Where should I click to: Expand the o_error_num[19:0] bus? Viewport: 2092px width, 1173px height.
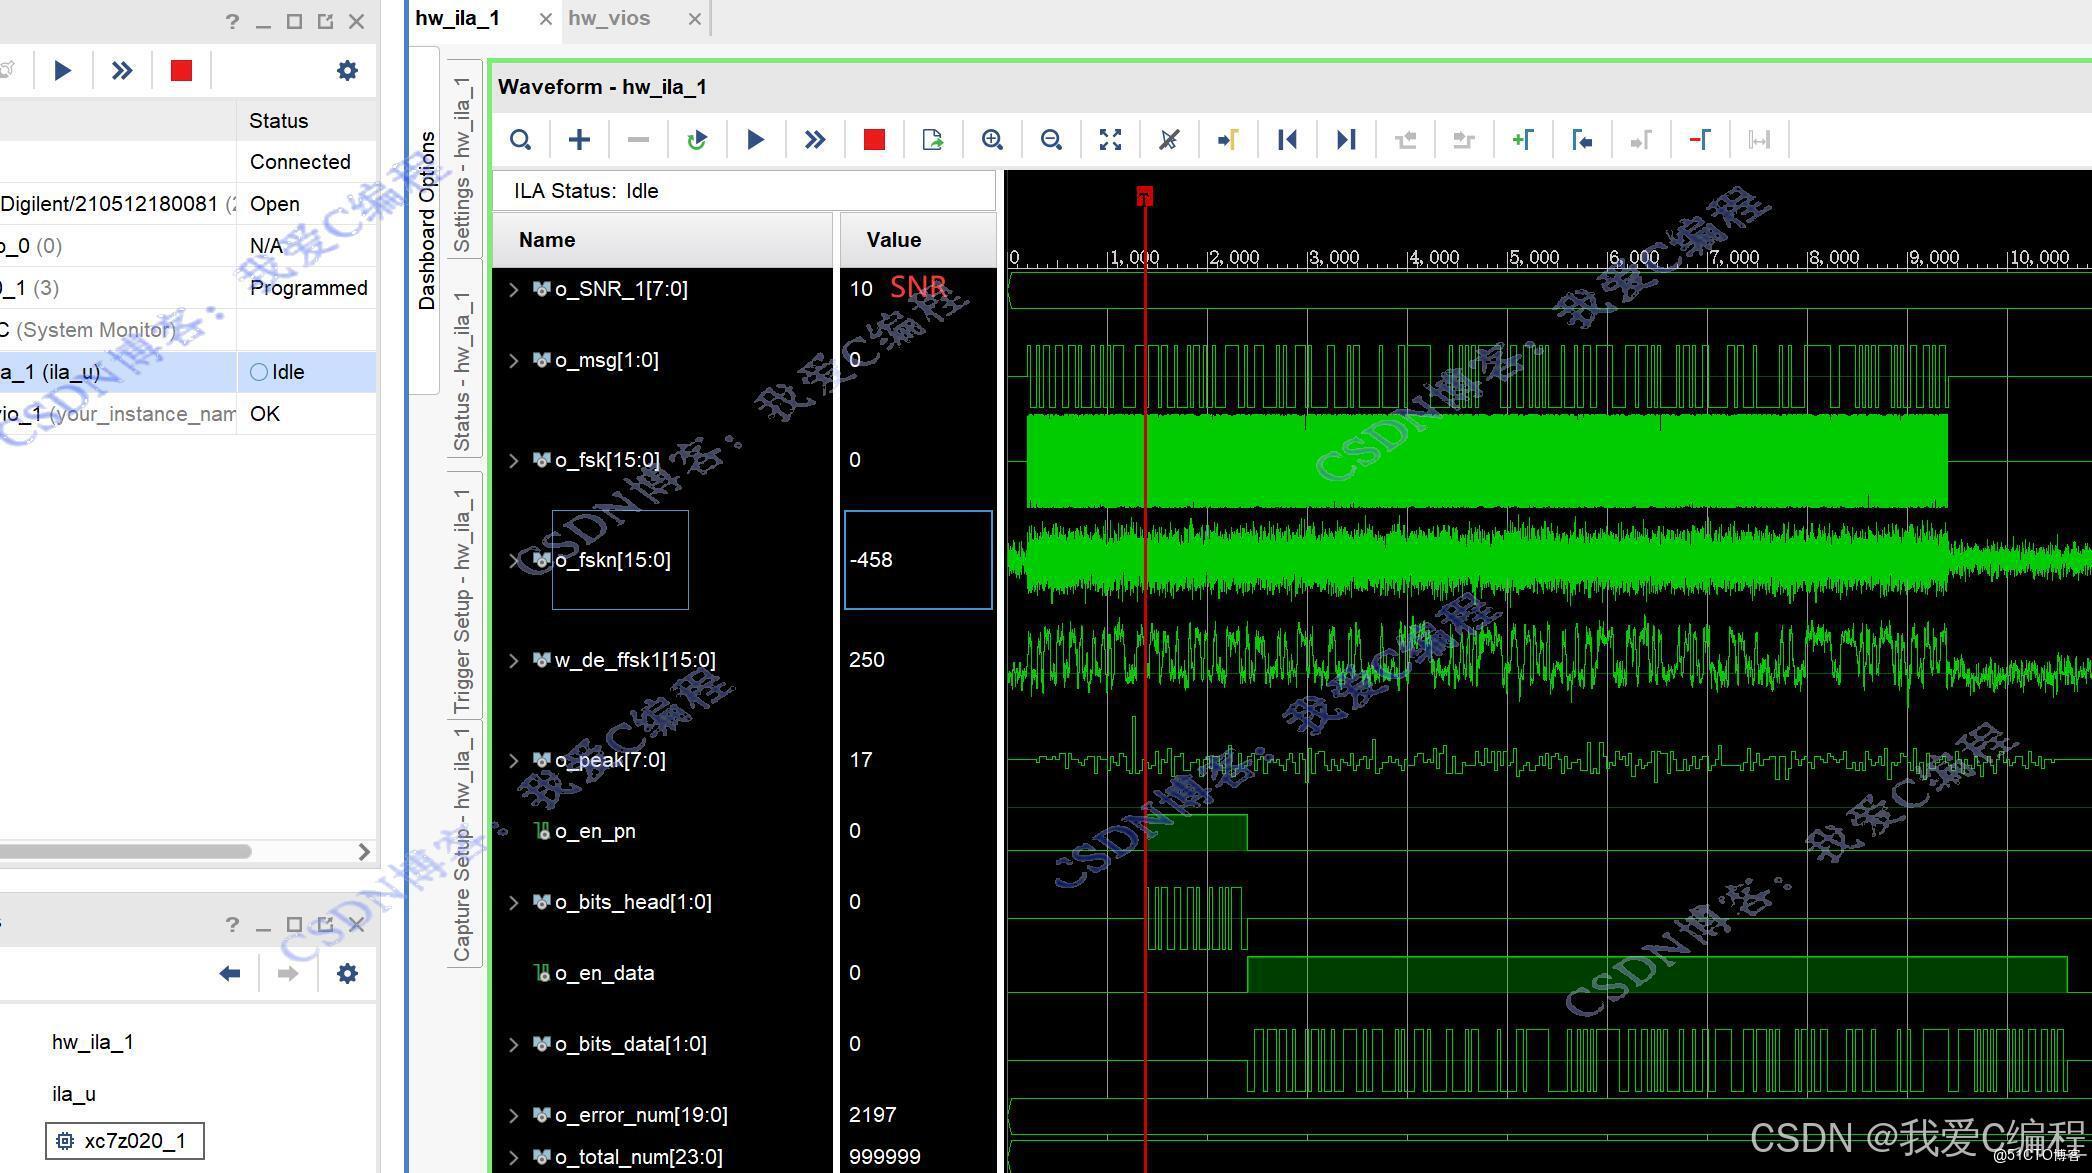514,1116
